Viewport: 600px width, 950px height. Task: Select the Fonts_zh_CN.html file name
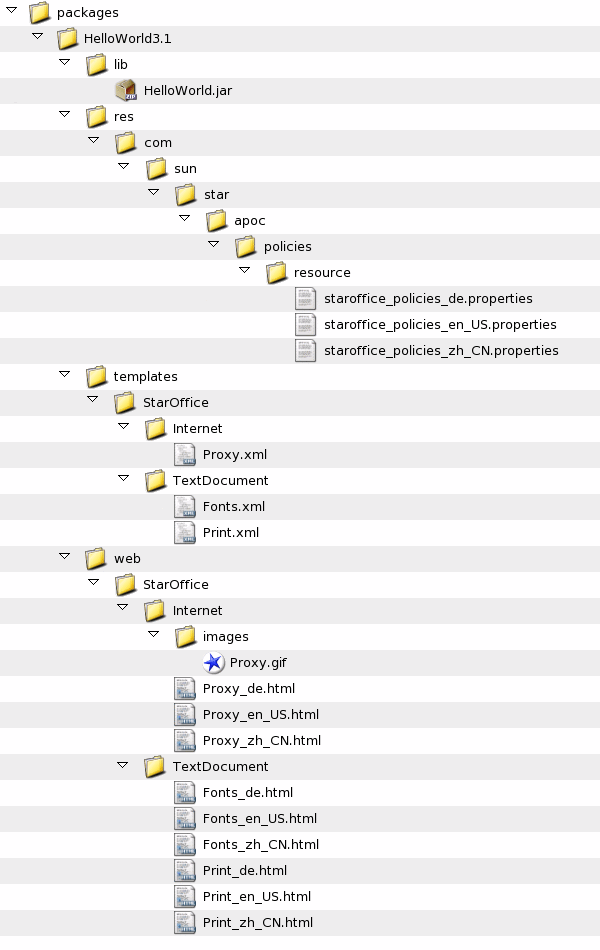point(261,845)
